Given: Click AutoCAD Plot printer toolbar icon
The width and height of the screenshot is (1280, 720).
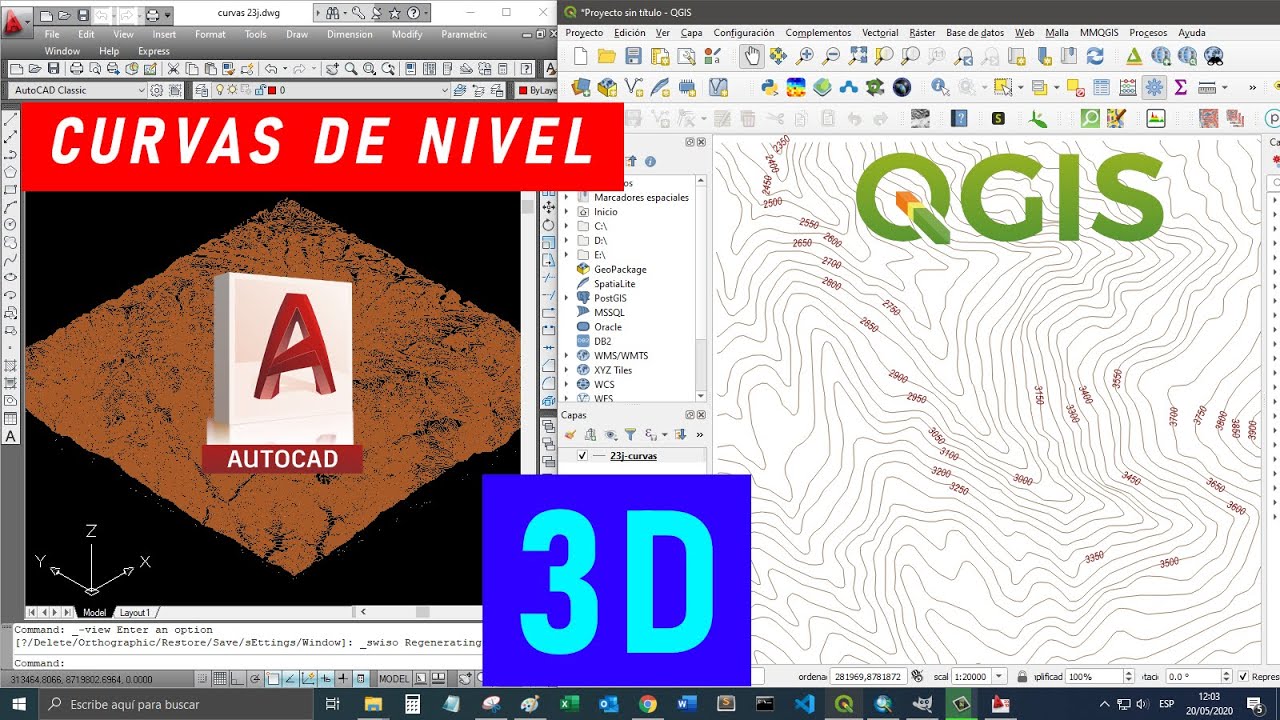Looking at the screenshot, I should tap(77, 69).
